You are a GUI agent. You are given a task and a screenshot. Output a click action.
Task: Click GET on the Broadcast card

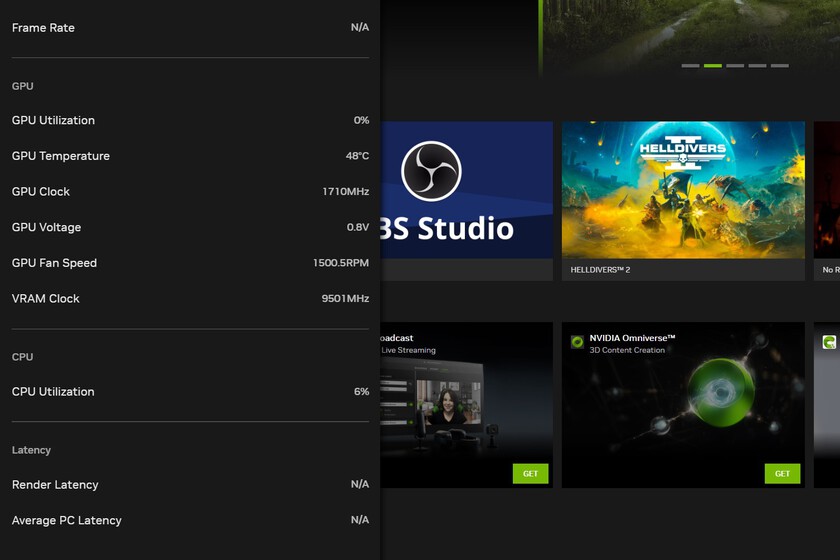530,474
